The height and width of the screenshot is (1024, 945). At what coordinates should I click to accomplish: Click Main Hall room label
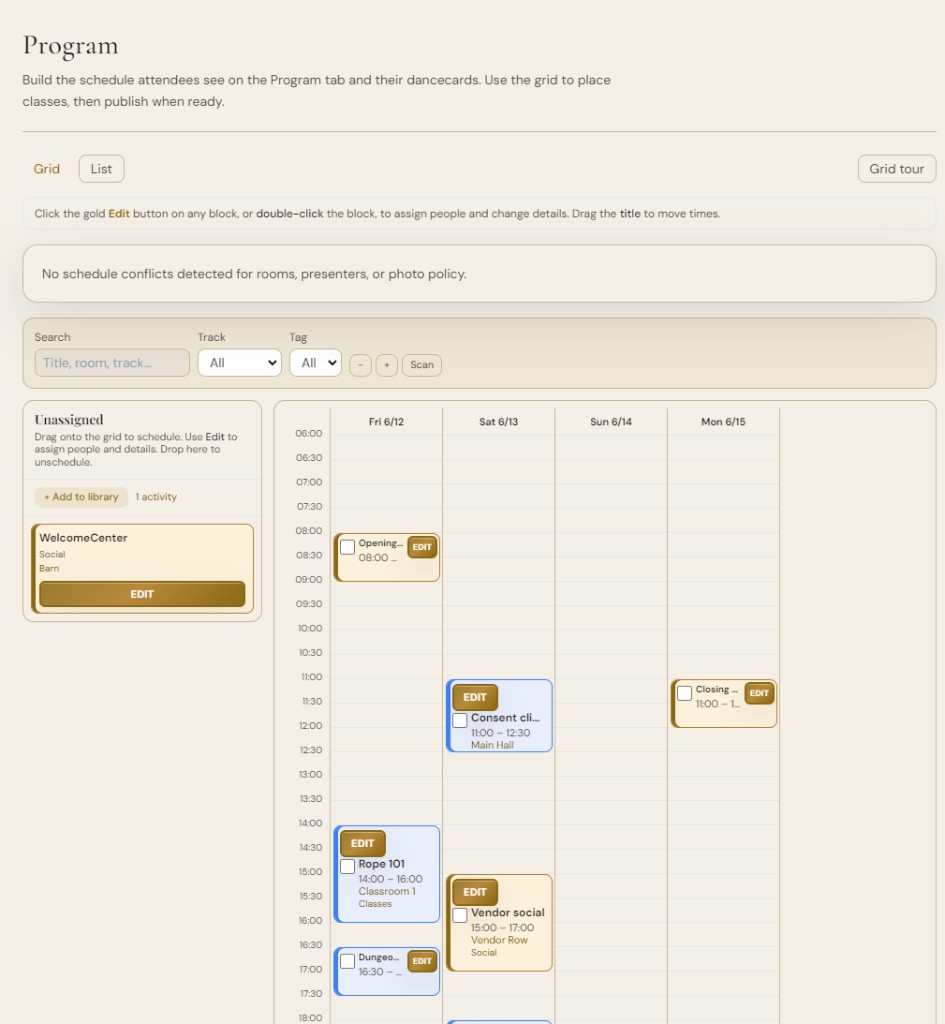[x=492, y=745]
